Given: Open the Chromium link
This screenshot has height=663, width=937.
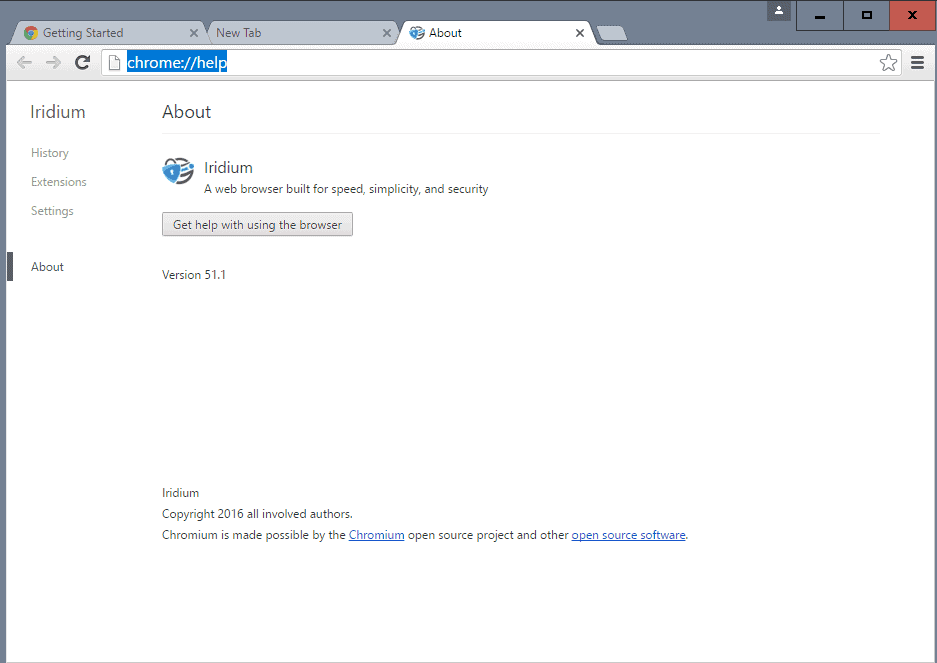Looking at the screenshot, I should point(376,535).
